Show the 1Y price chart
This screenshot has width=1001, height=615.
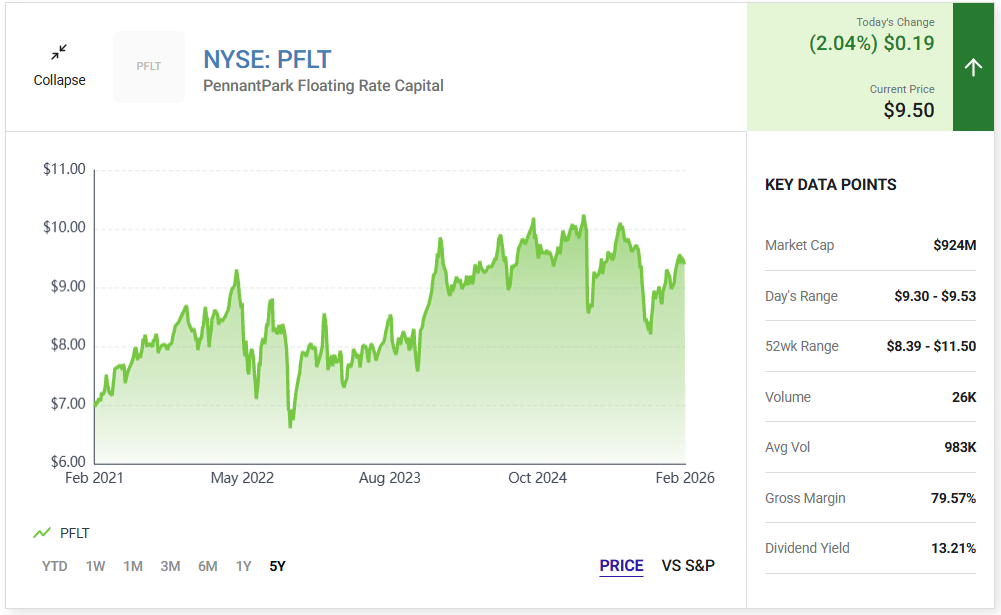click(x=243, y=566)
